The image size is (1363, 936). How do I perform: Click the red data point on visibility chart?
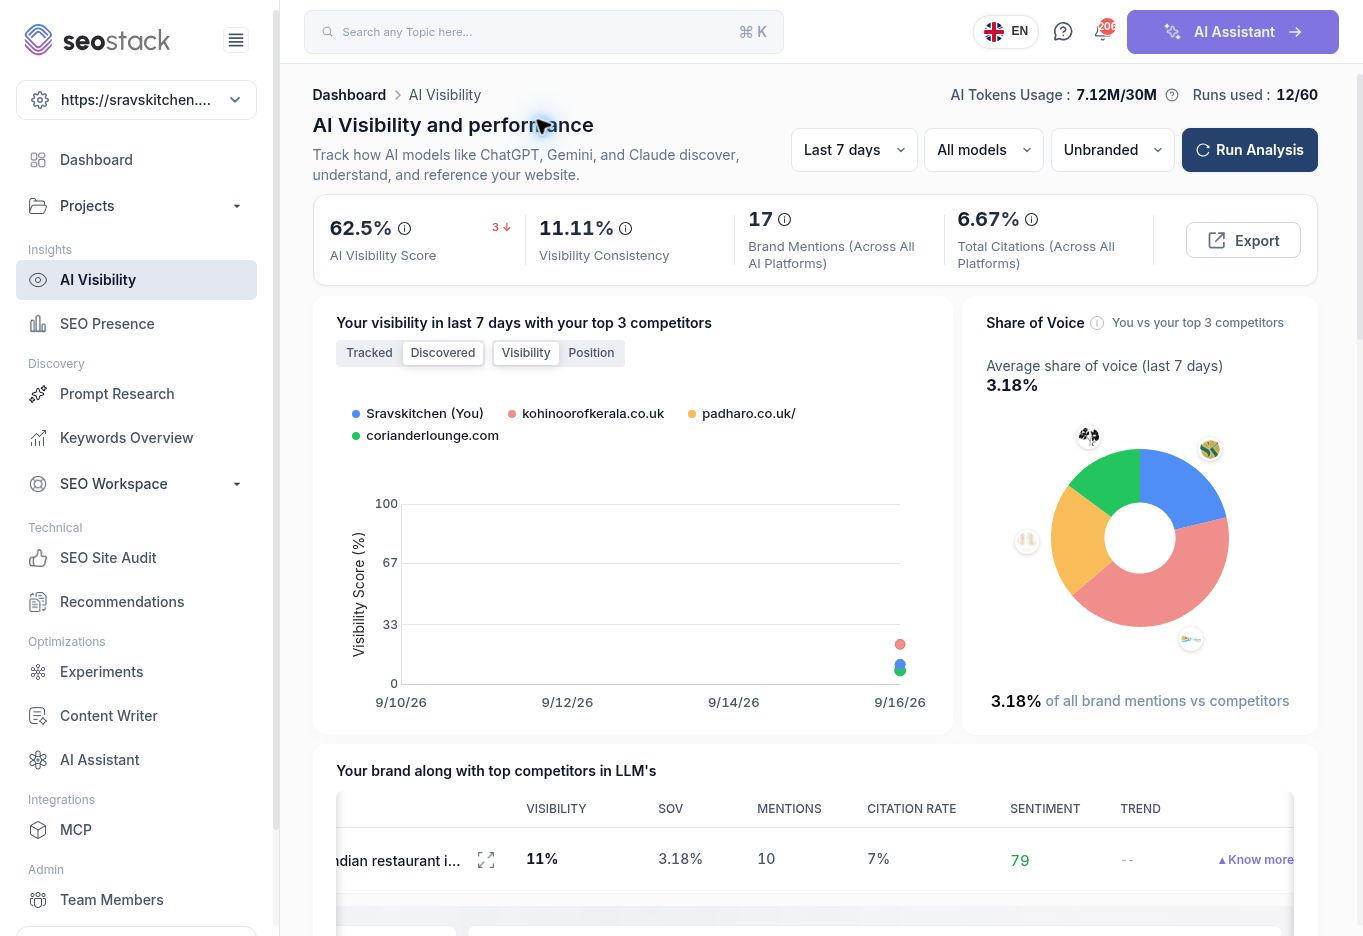(900, 645)
